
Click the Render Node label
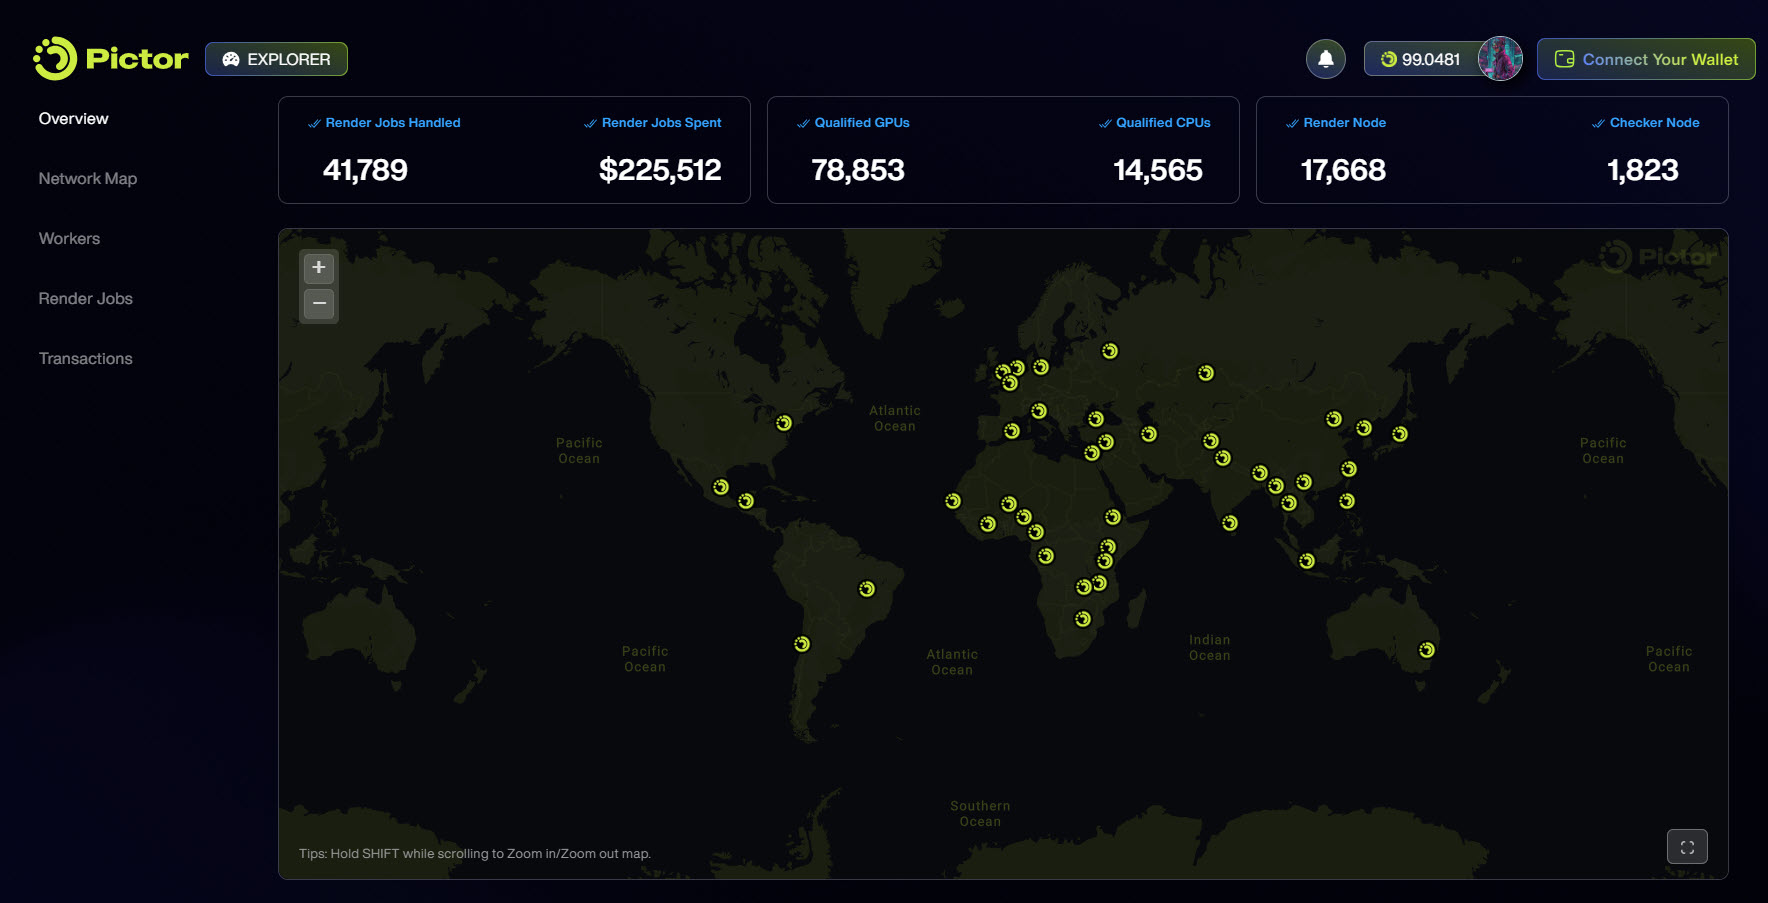pyautogui.click(x=1344, y=123)
